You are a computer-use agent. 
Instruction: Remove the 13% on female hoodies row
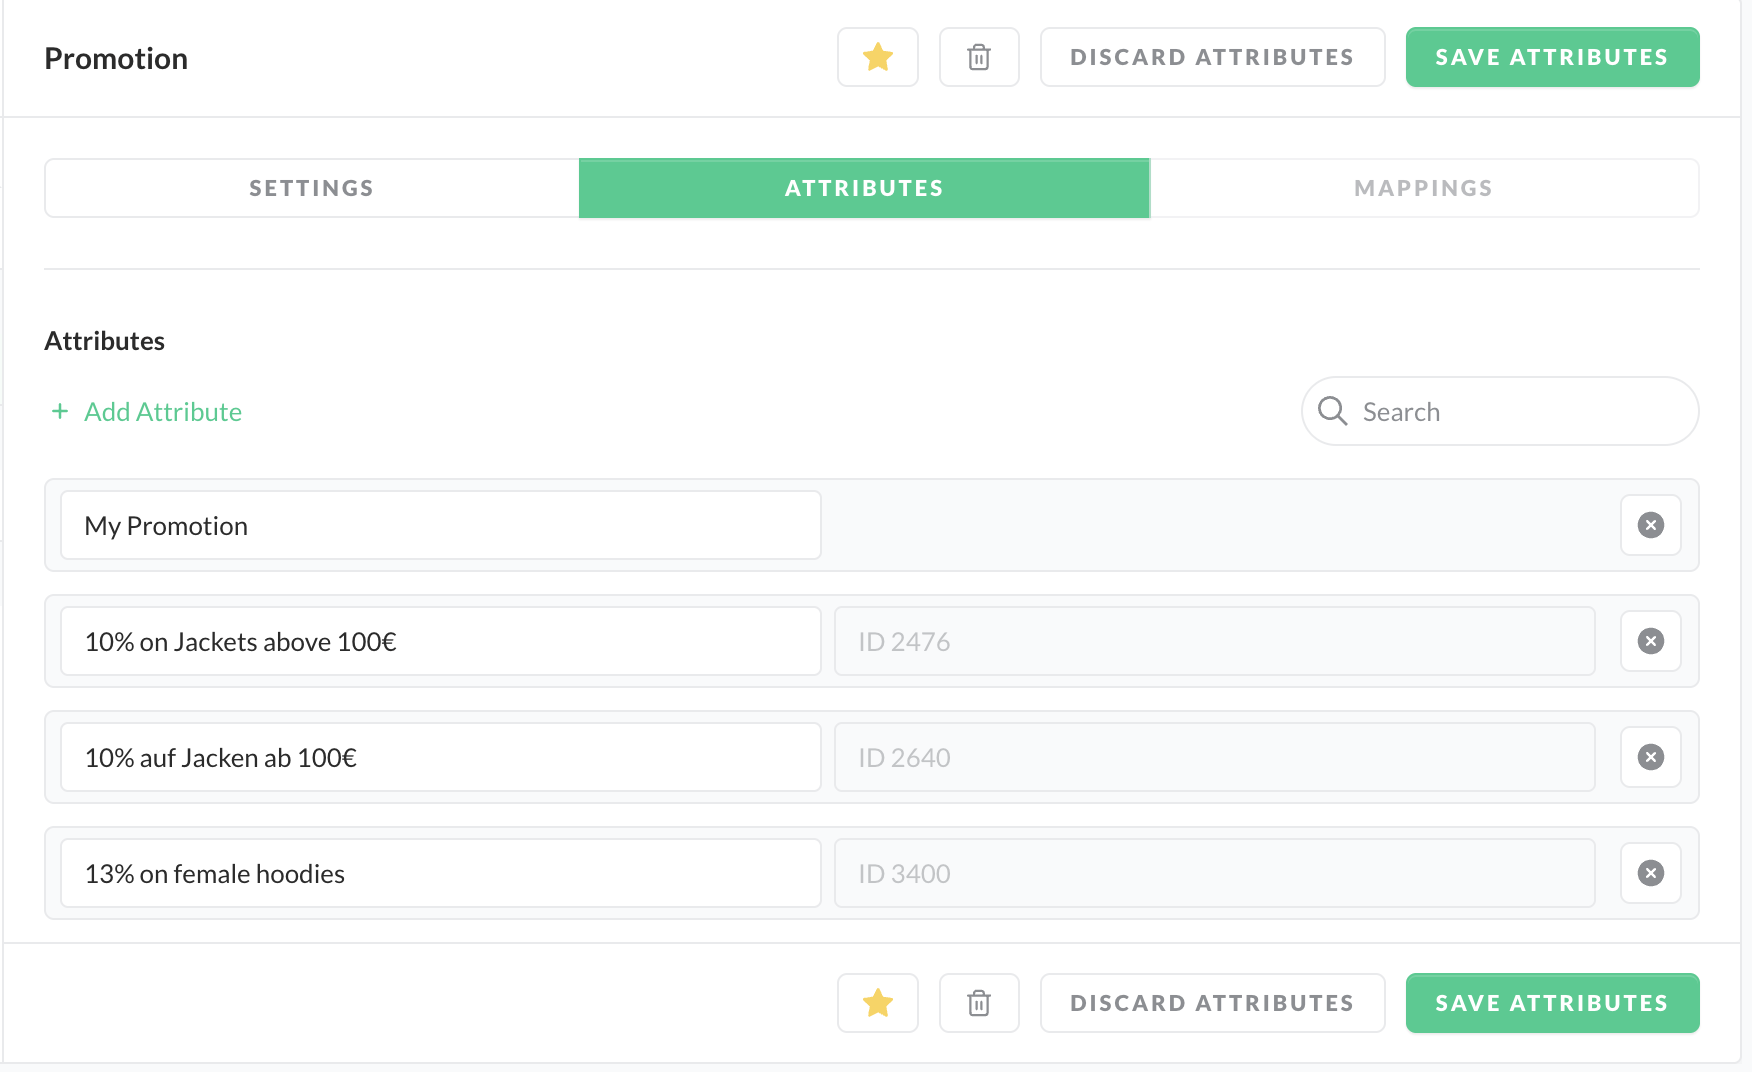pos(1650,873)
